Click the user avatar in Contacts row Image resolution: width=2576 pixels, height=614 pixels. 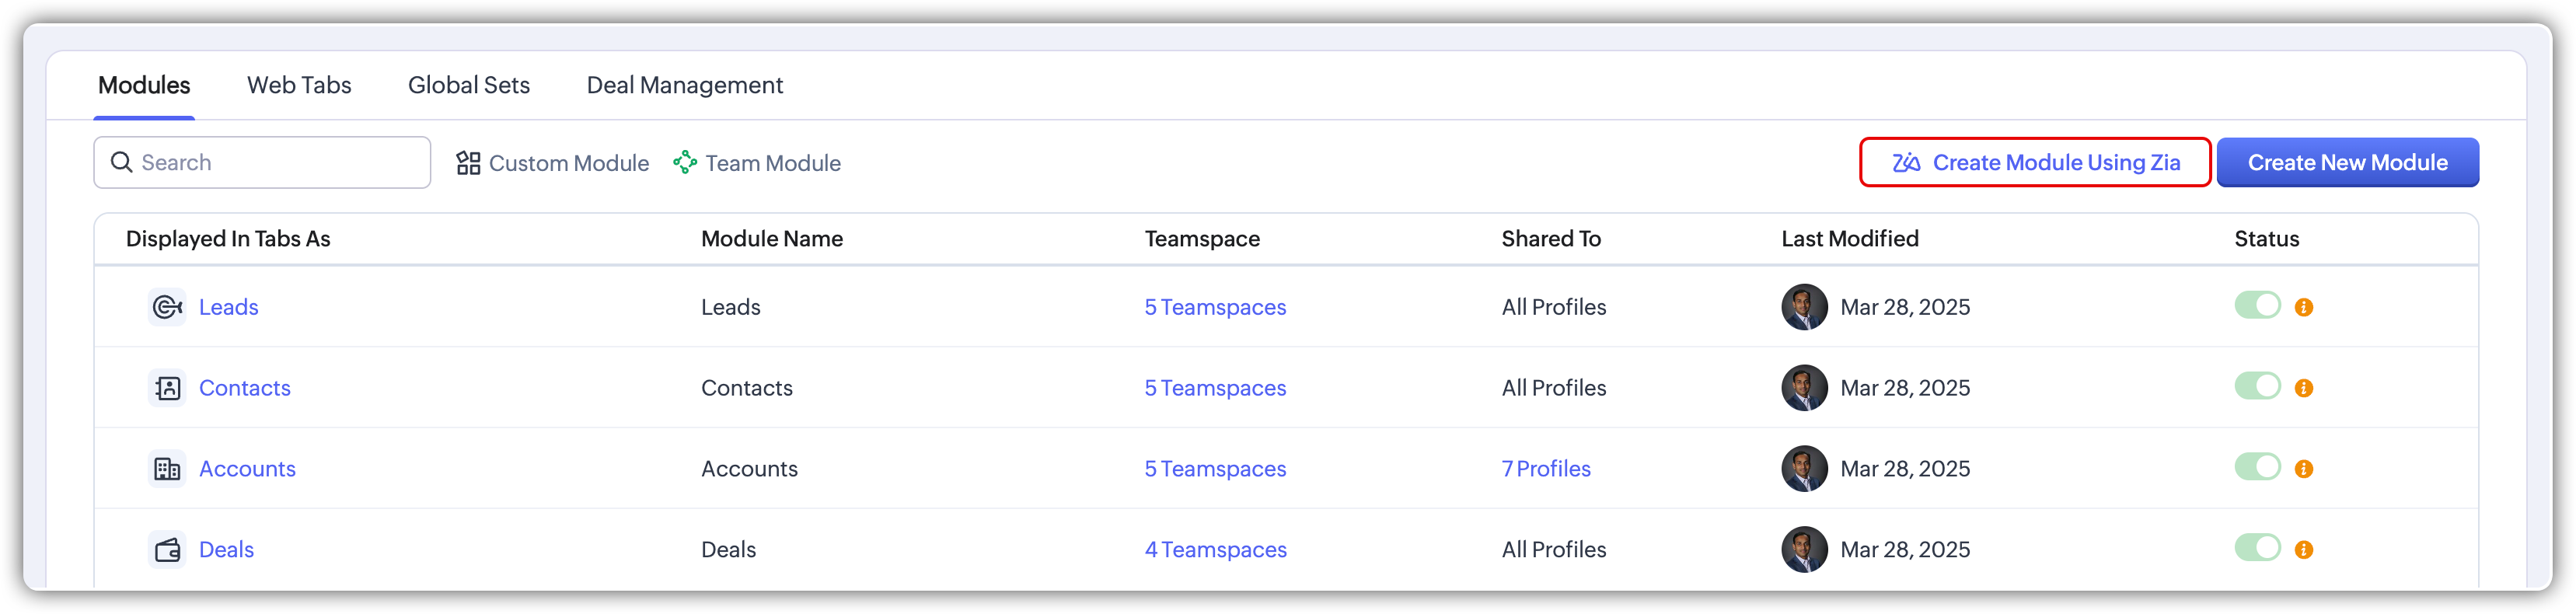[1804, 388]
